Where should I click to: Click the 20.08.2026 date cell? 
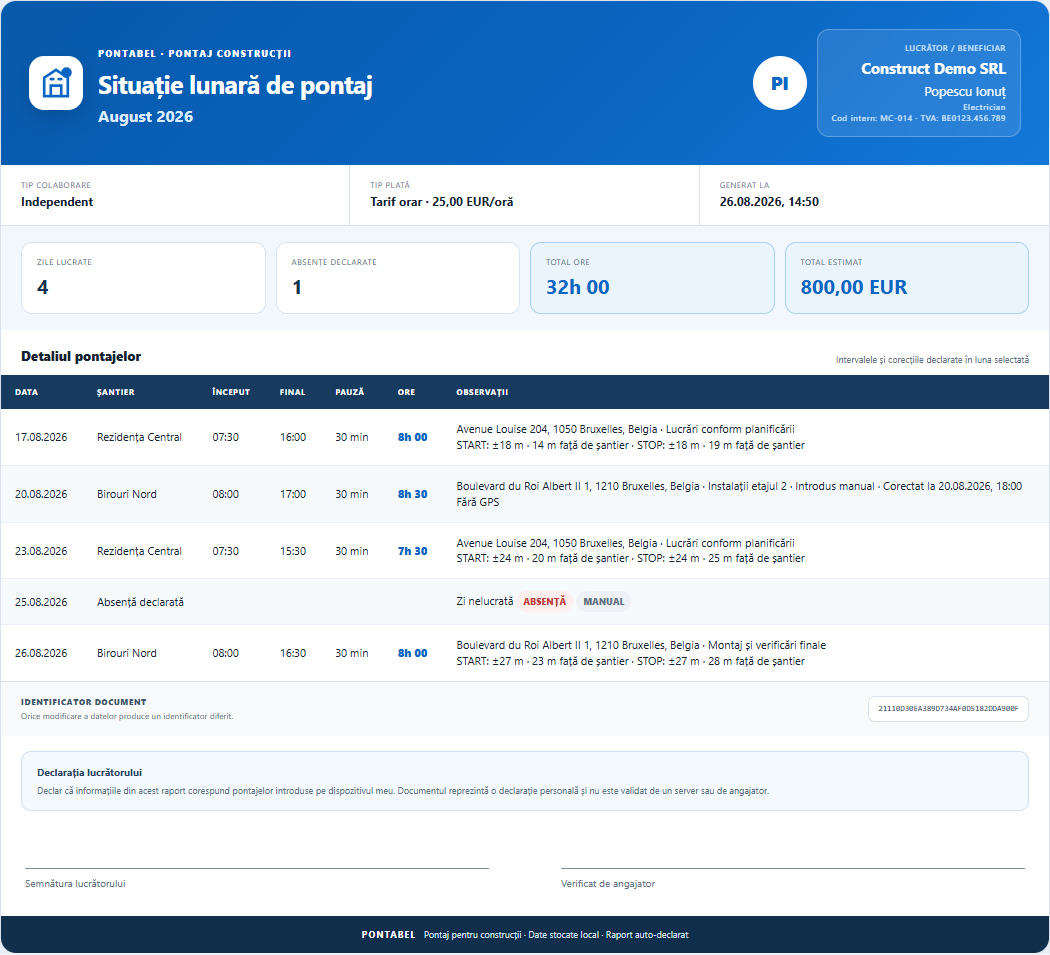click(41, 494)
